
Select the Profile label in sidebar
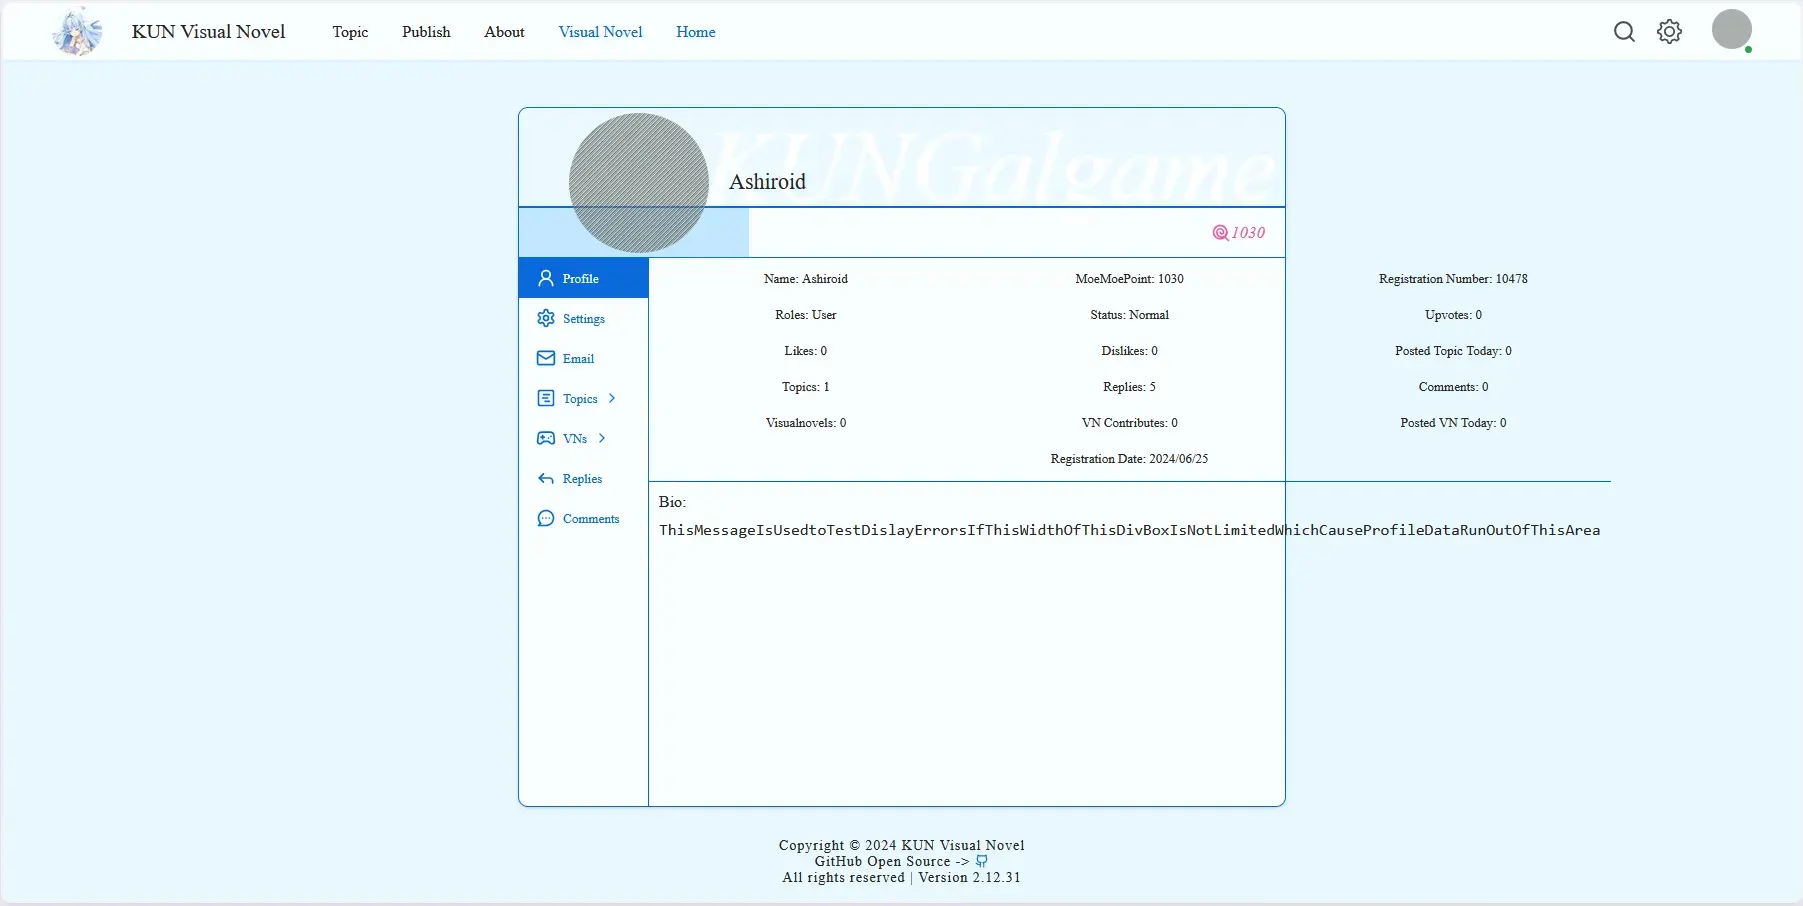pos(581,279)
